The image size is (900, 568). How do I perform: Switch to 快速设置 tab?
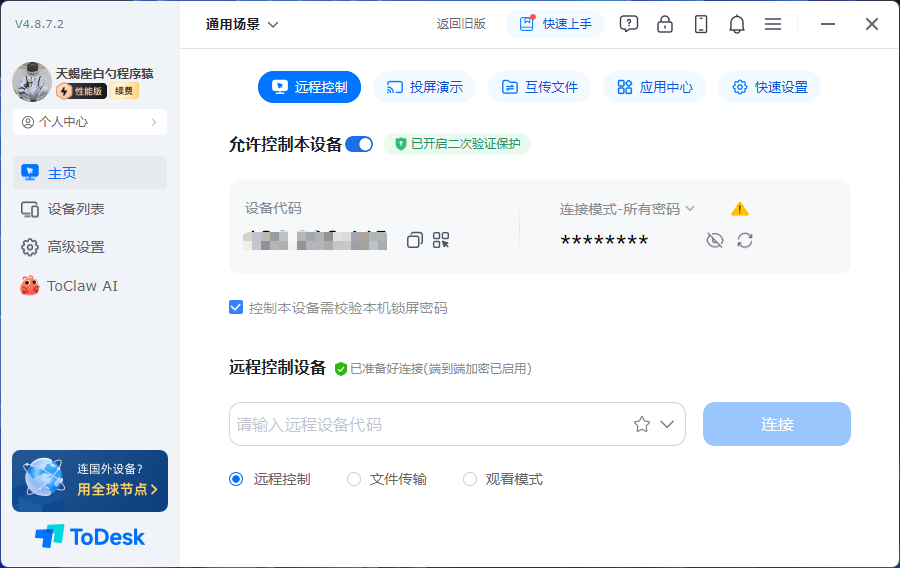(x=770, y=87)
